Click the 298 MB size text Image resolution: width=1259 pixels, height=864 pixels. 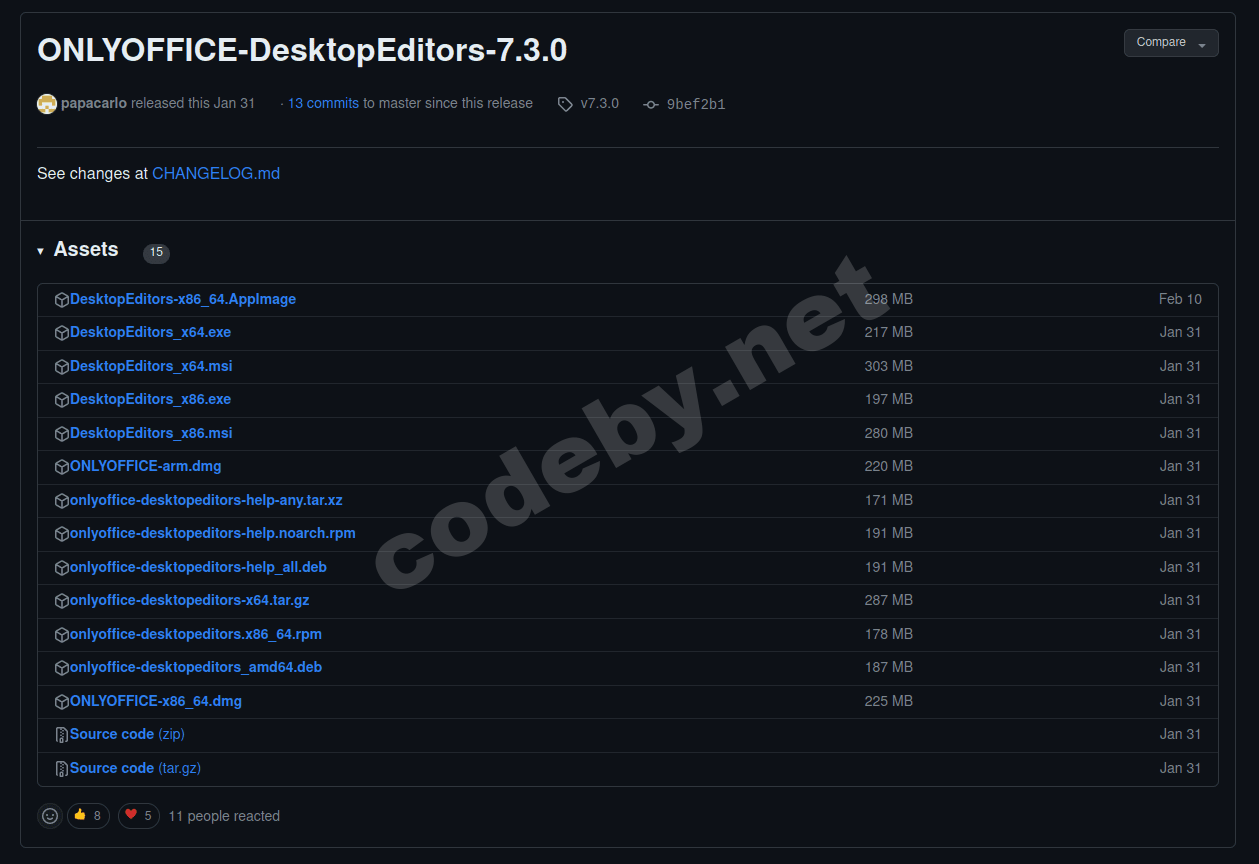click(x=889, y=299)
